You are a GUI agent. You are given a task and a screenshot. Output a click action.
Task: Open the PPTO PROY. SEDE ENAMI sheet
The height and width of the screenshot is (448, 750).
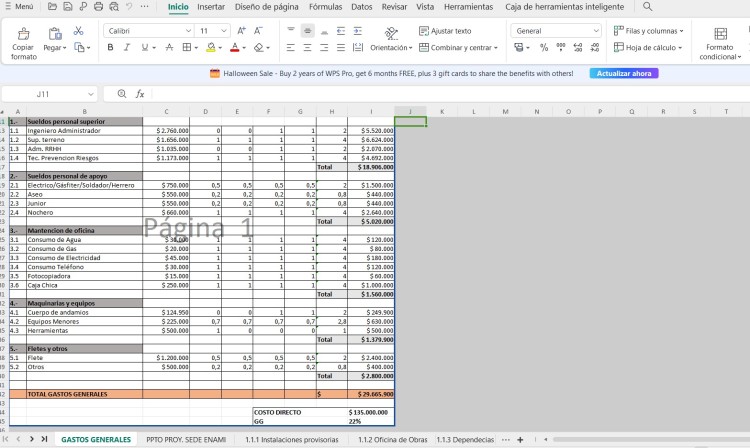coord(186,439)
